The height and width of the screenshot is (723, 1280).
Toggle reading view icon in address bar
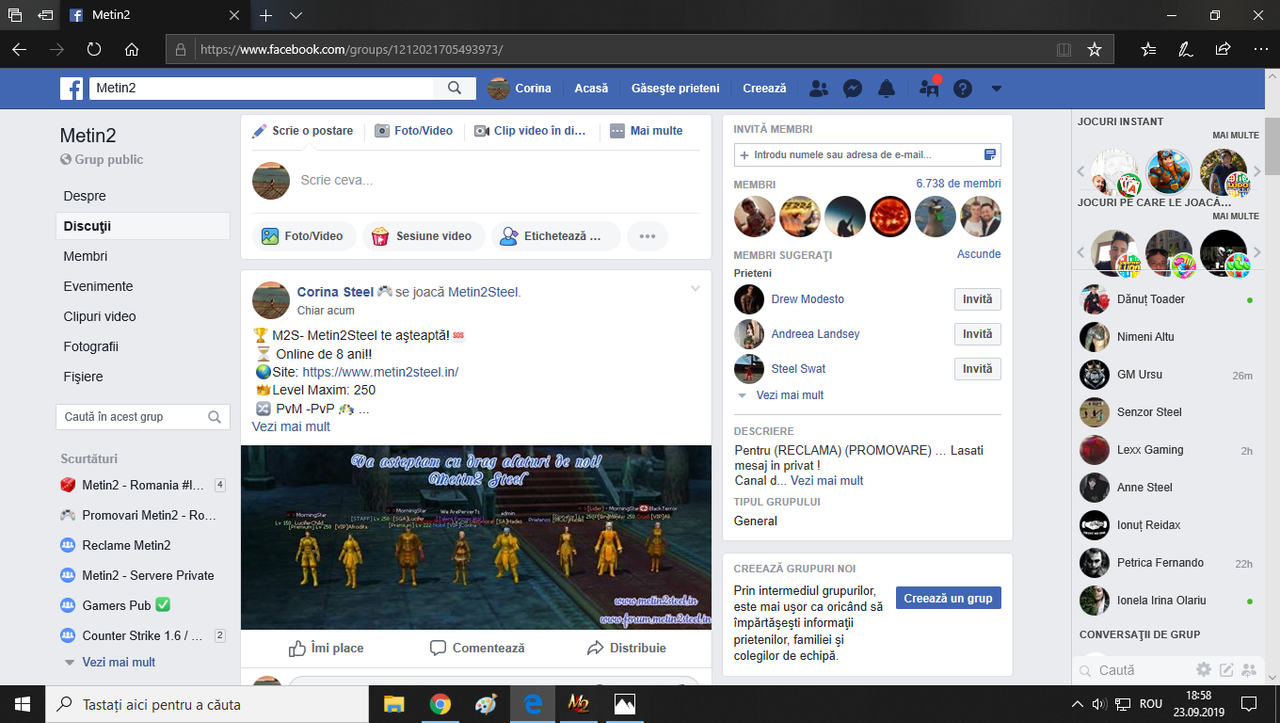[x=1064, y=49]
